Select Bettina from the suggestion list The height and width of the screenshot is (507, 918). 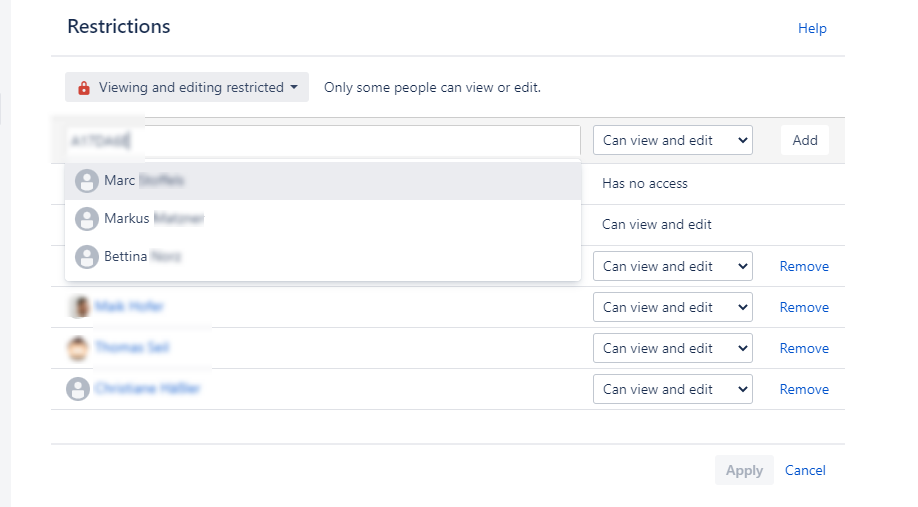[x=323, y=256]
